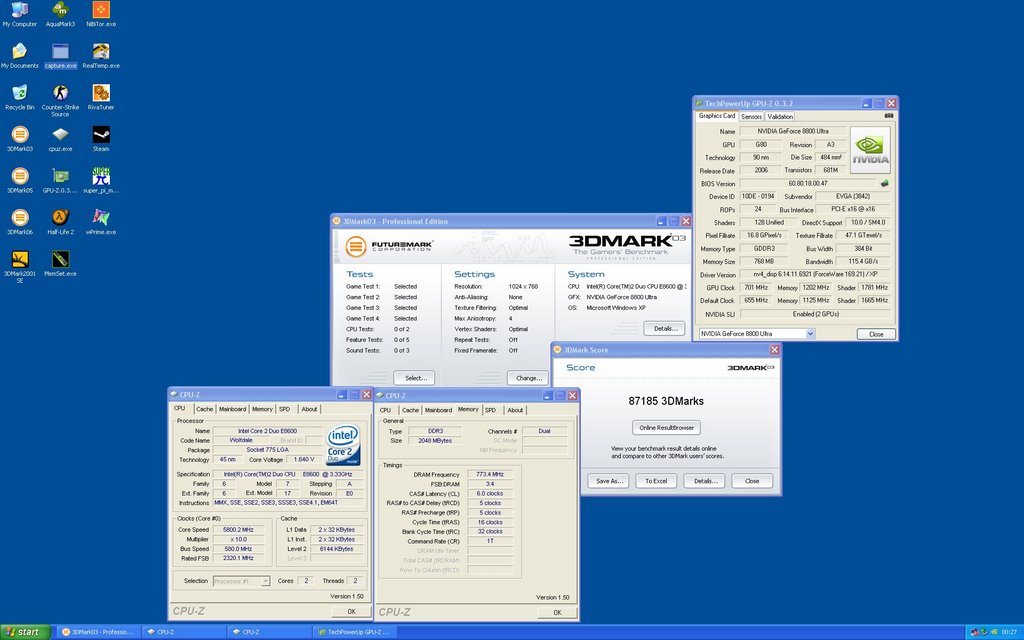The height and width of the screenshot is (640, 1024).
Task: Open the My Computer desktop icon
Action: tap(20, 14)
